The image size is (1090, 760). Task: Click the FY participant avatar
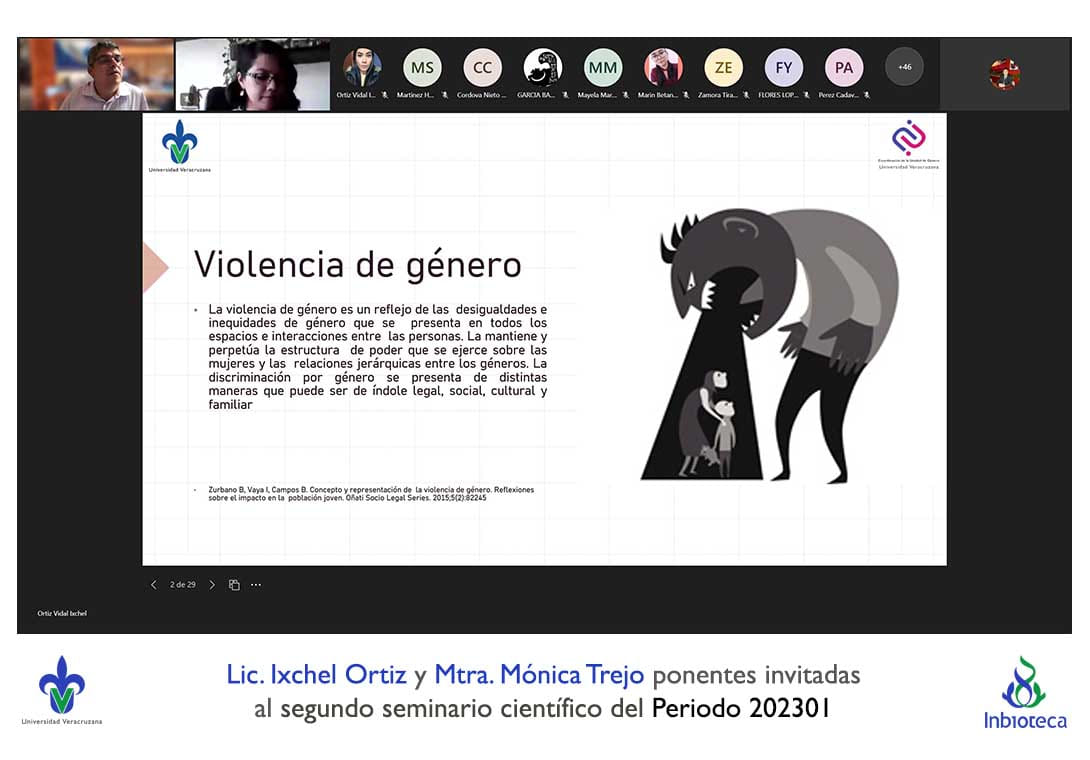[x=783, y=68]
